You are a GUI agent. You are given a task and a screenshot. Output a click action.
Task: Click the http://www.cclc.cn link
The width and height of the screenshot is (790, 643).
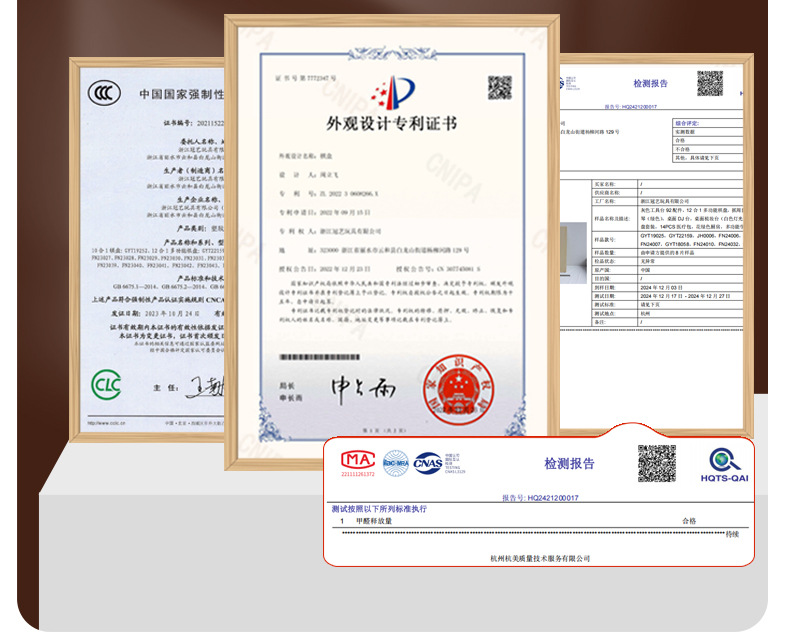[x=106, y=423]
